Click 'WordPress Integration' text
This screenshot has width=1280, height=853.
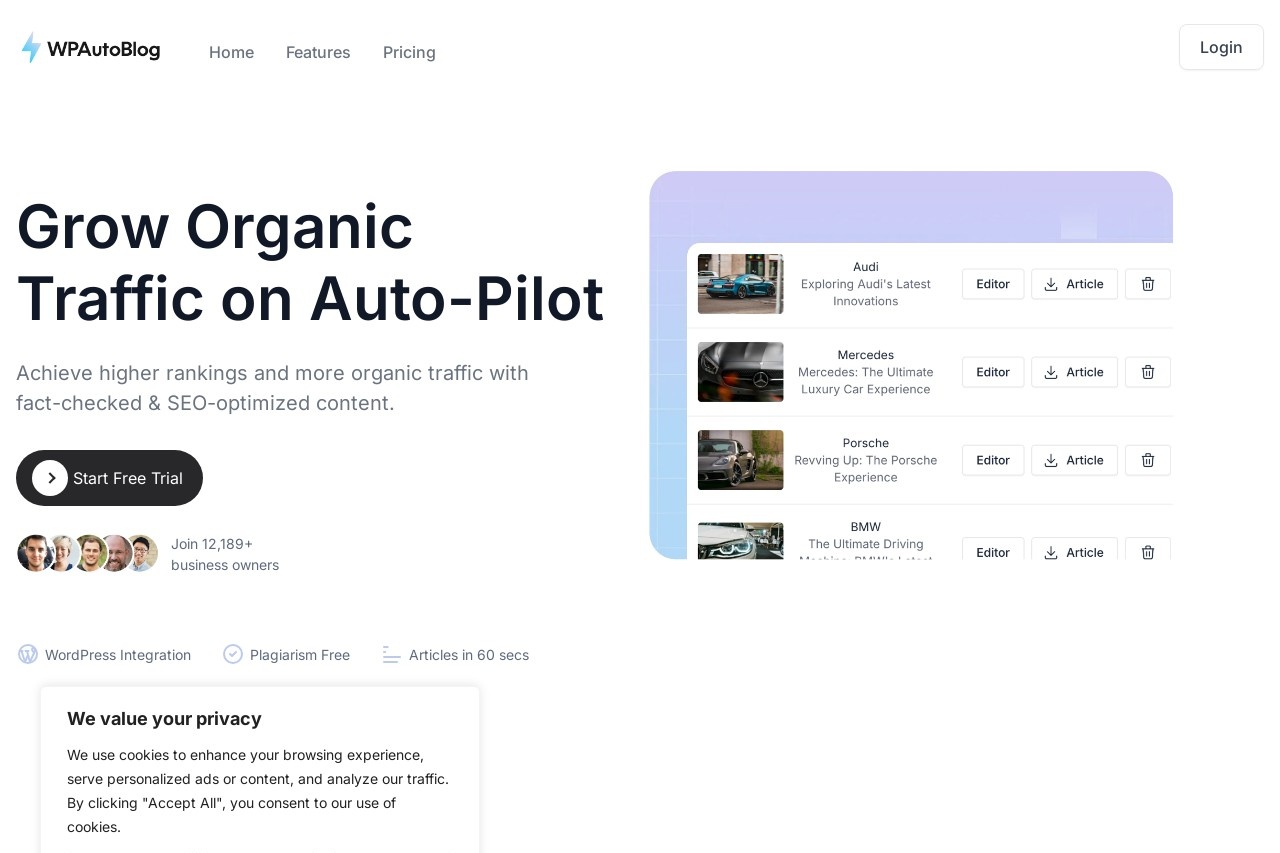coord(118,655)
